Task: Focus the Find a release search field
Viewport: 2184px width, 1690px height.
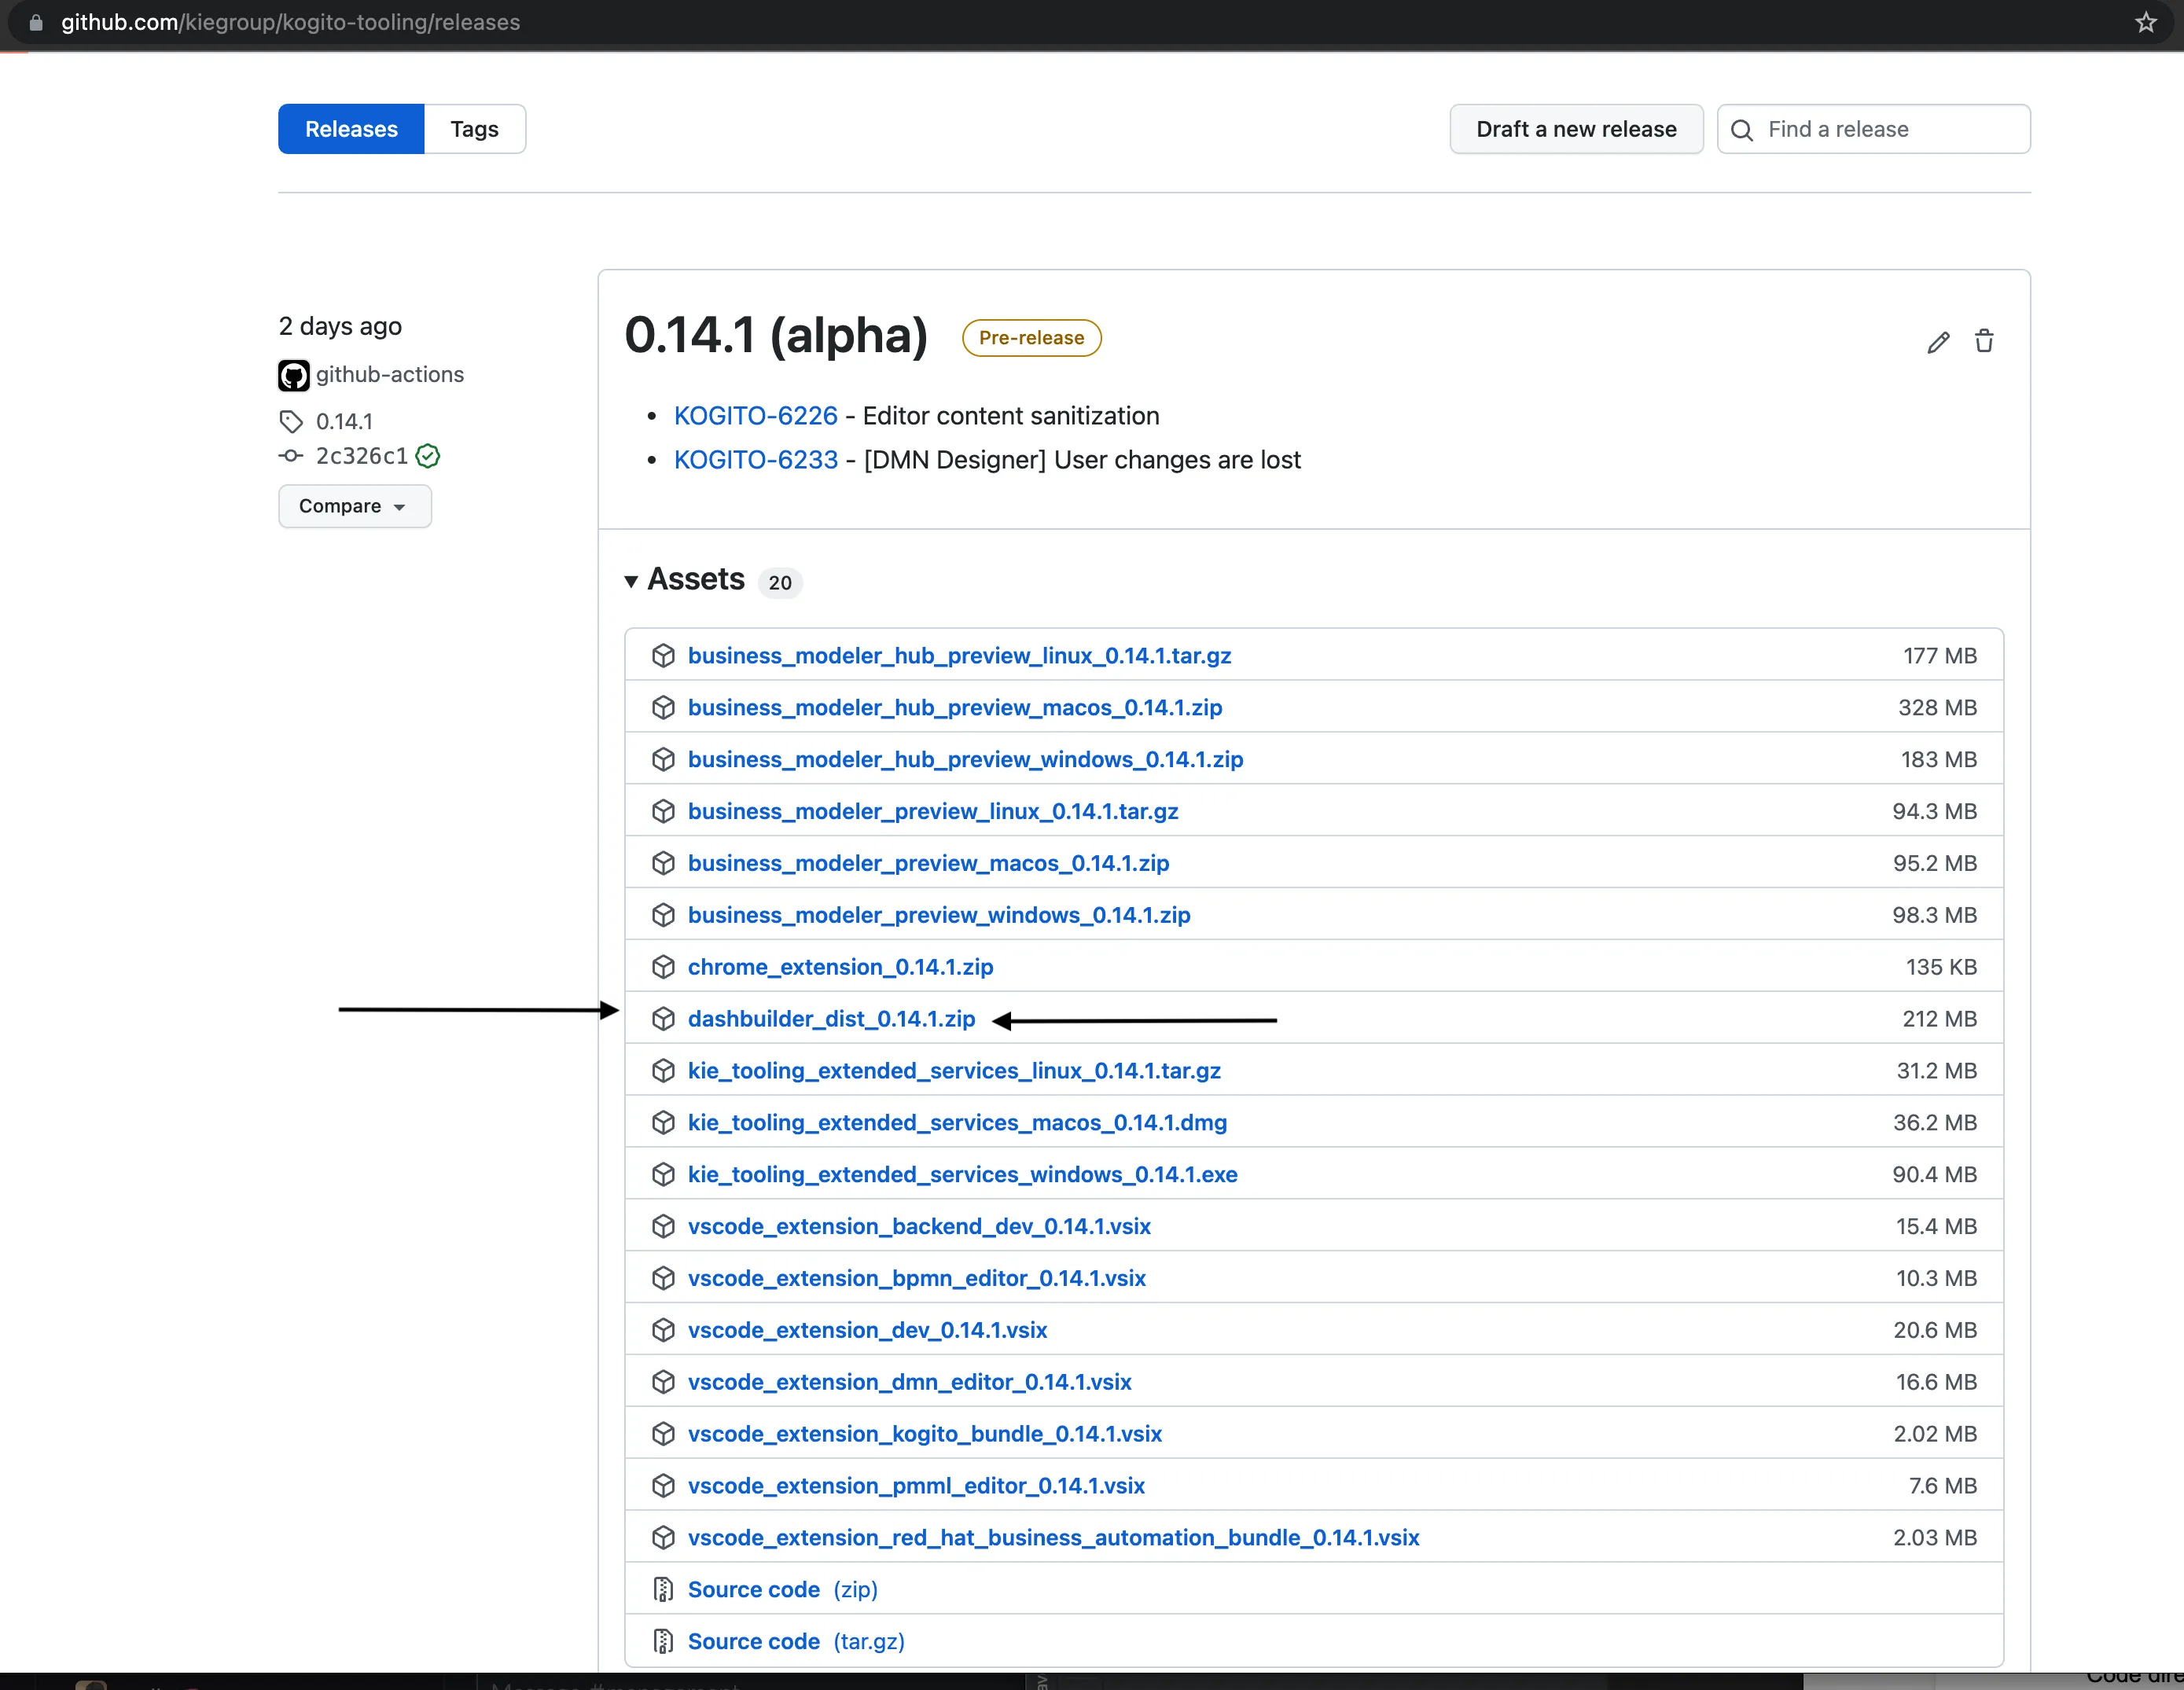Action: point(1873,129)
